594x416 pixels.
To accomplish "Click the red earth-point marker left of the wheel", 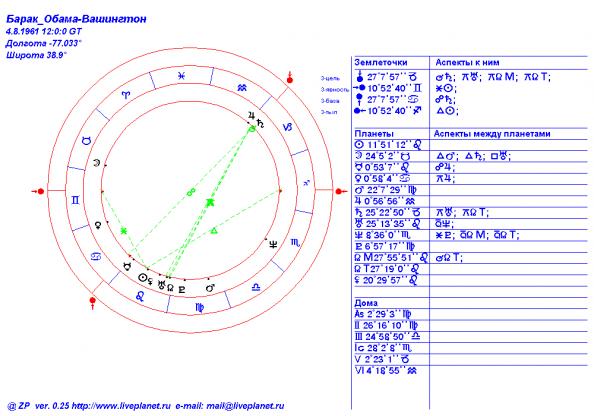I will pos(38,191).
